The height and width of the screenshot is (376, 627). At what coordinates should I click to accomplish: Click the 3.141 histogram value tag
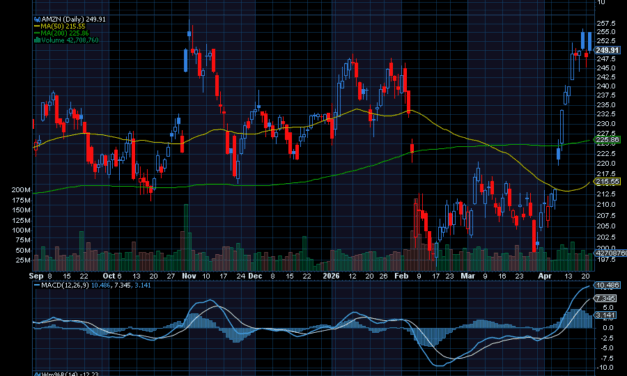pos(605,315)
